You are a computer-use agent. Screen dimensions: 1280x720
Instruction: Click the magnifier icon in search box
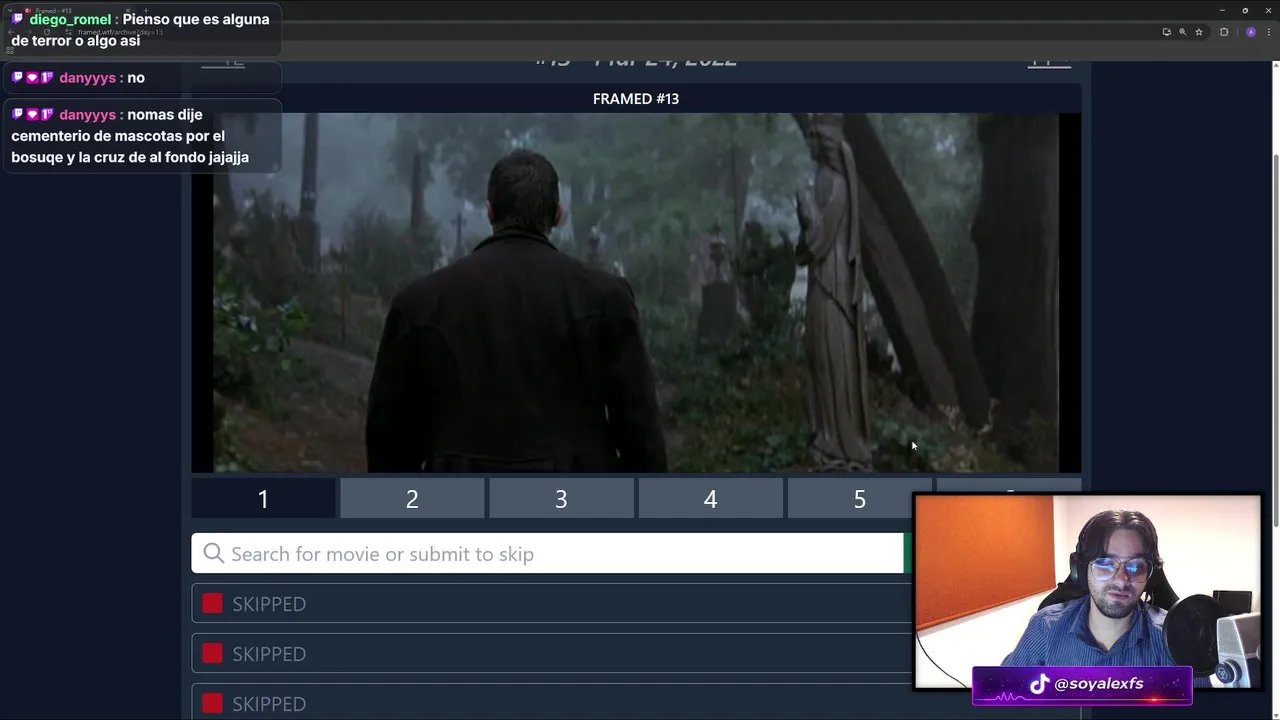[x=213, y=553]
